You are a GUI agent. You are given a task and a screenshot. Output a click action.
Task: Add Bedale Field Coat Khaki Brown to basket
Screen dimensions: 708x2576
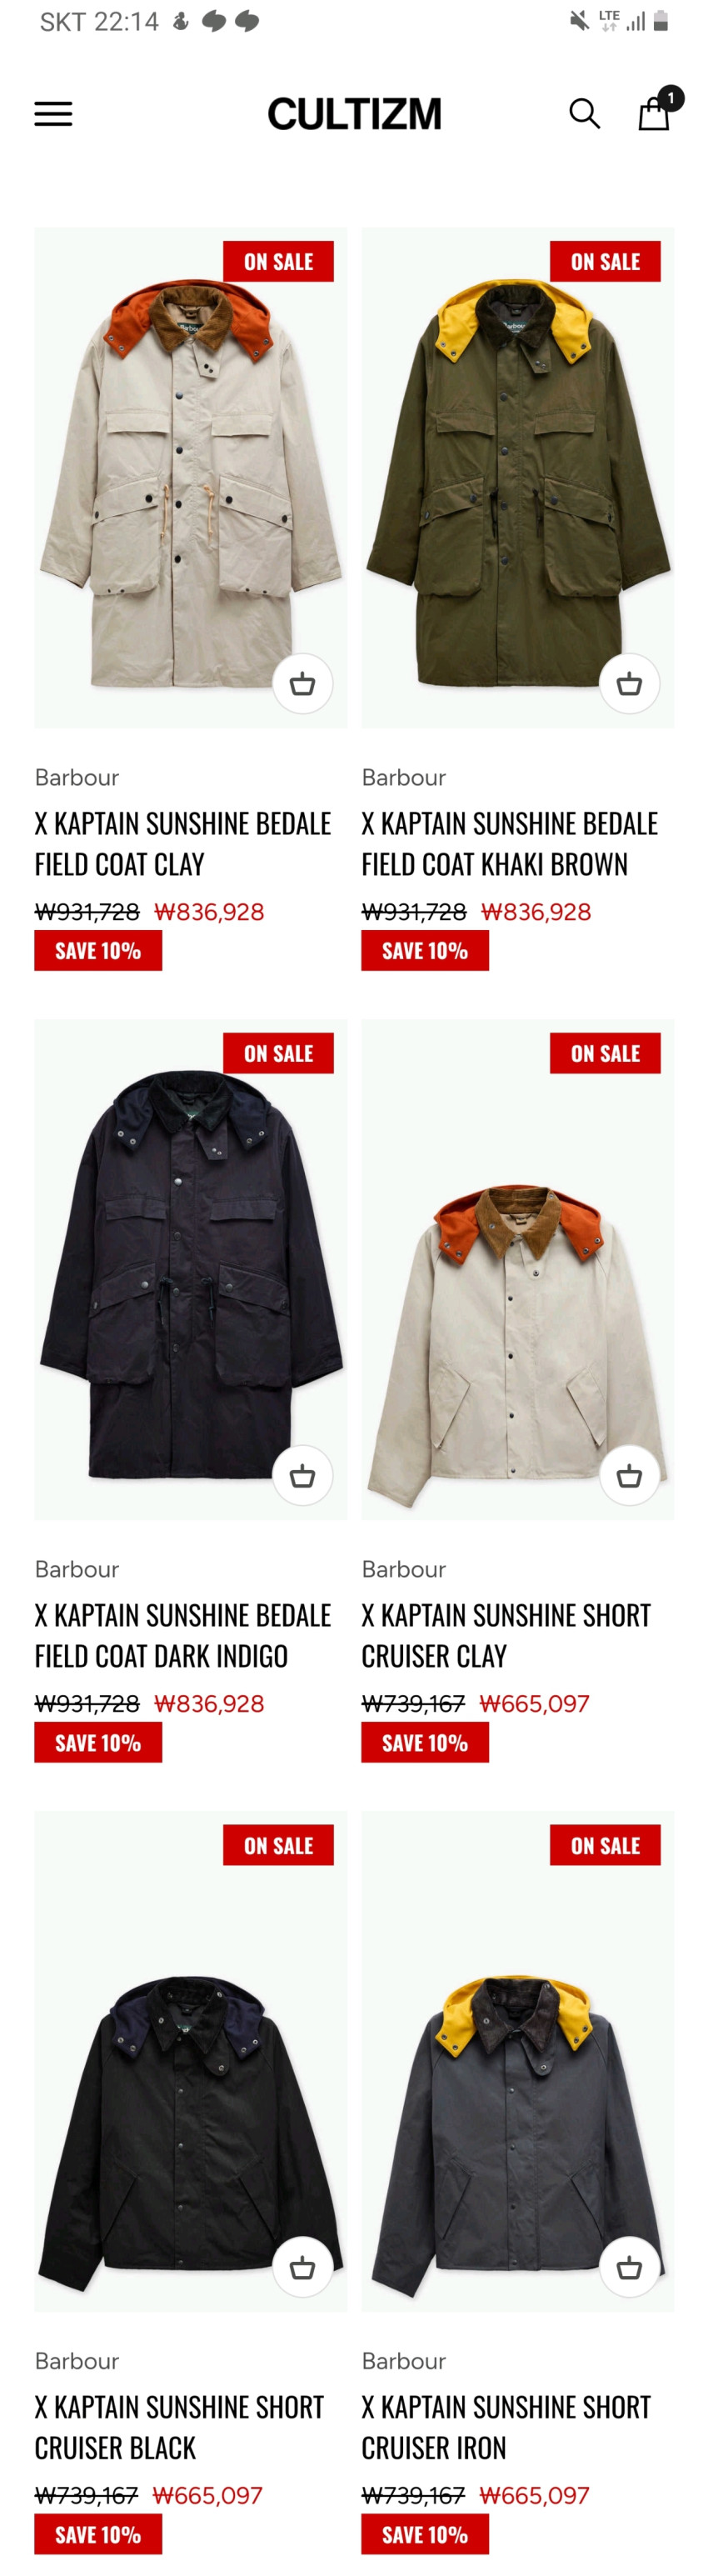coord(629,684)
